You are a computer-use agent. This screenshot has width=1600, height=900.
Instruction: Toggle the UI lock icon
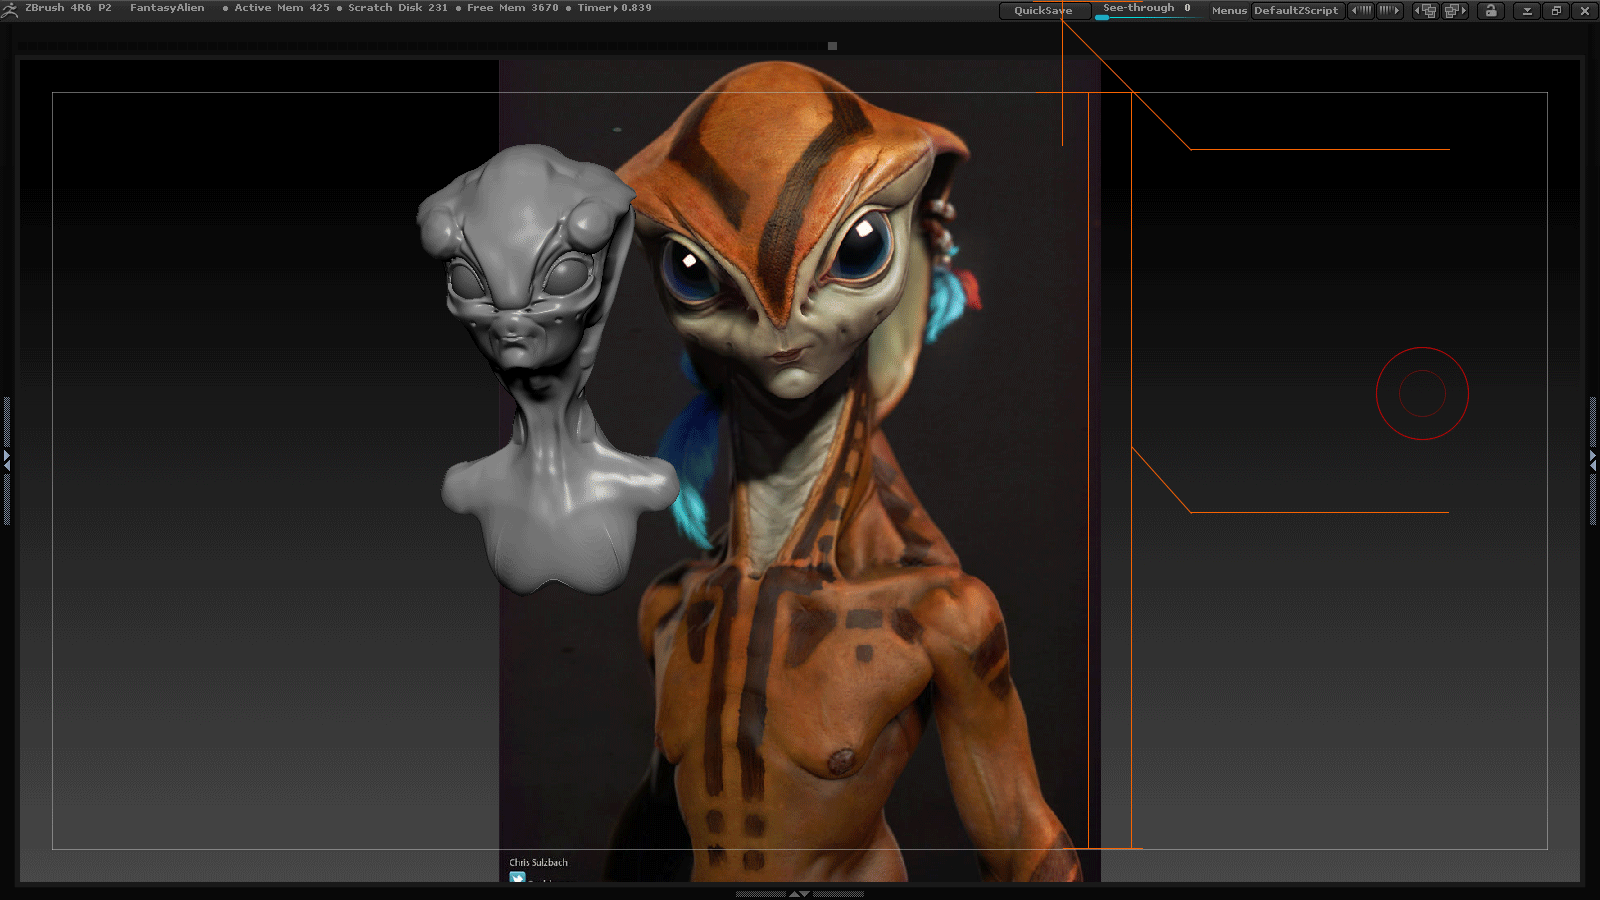click(1491, 11)
